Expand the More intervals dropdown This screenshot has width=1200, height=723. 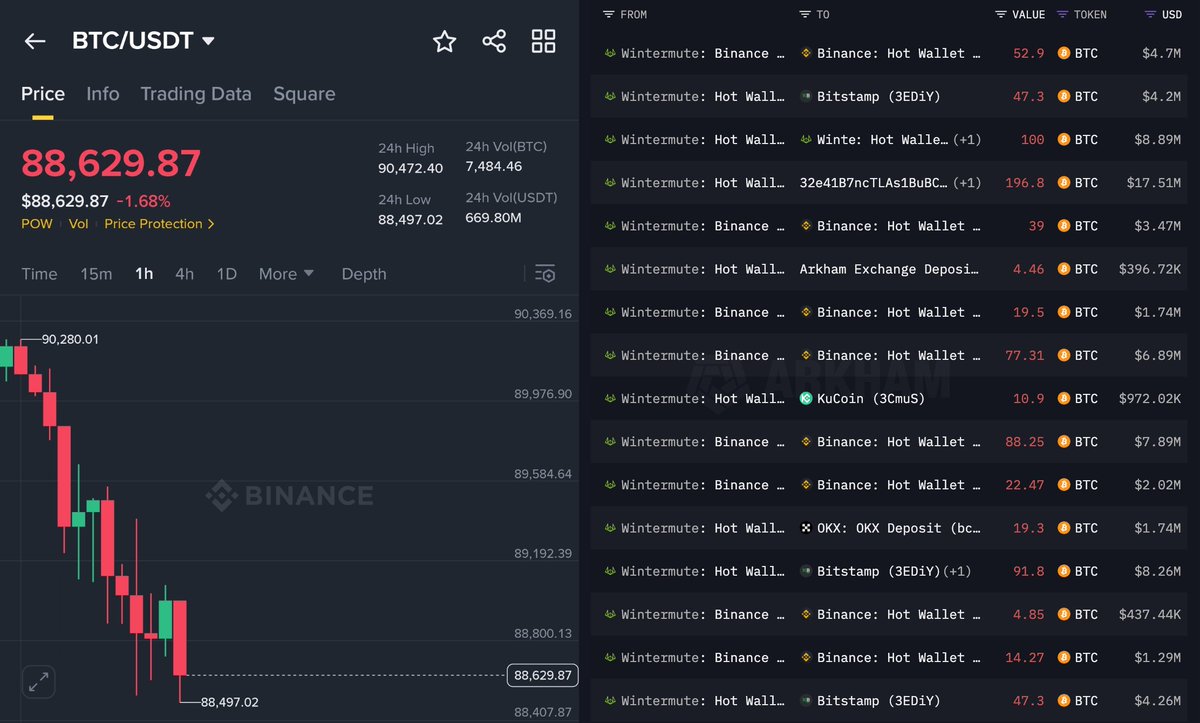click(x=286, y=274)
